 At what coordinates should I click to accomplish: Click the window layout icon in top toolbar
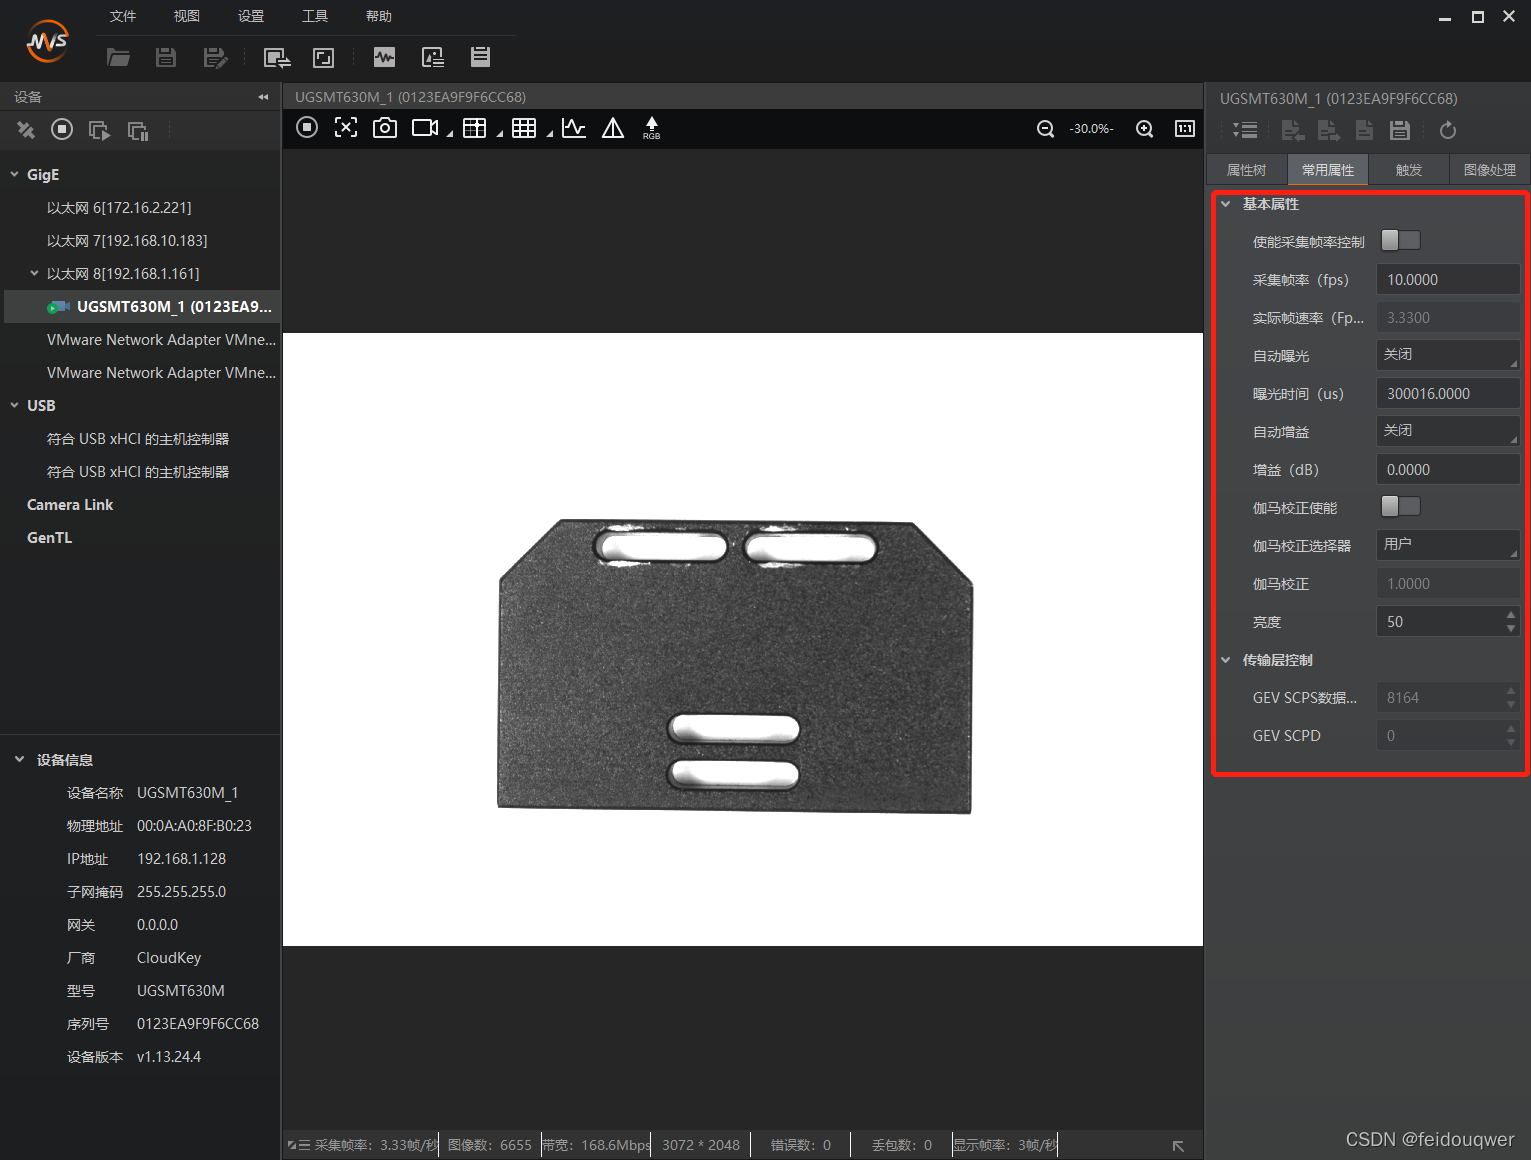click(x=324, y=58)
